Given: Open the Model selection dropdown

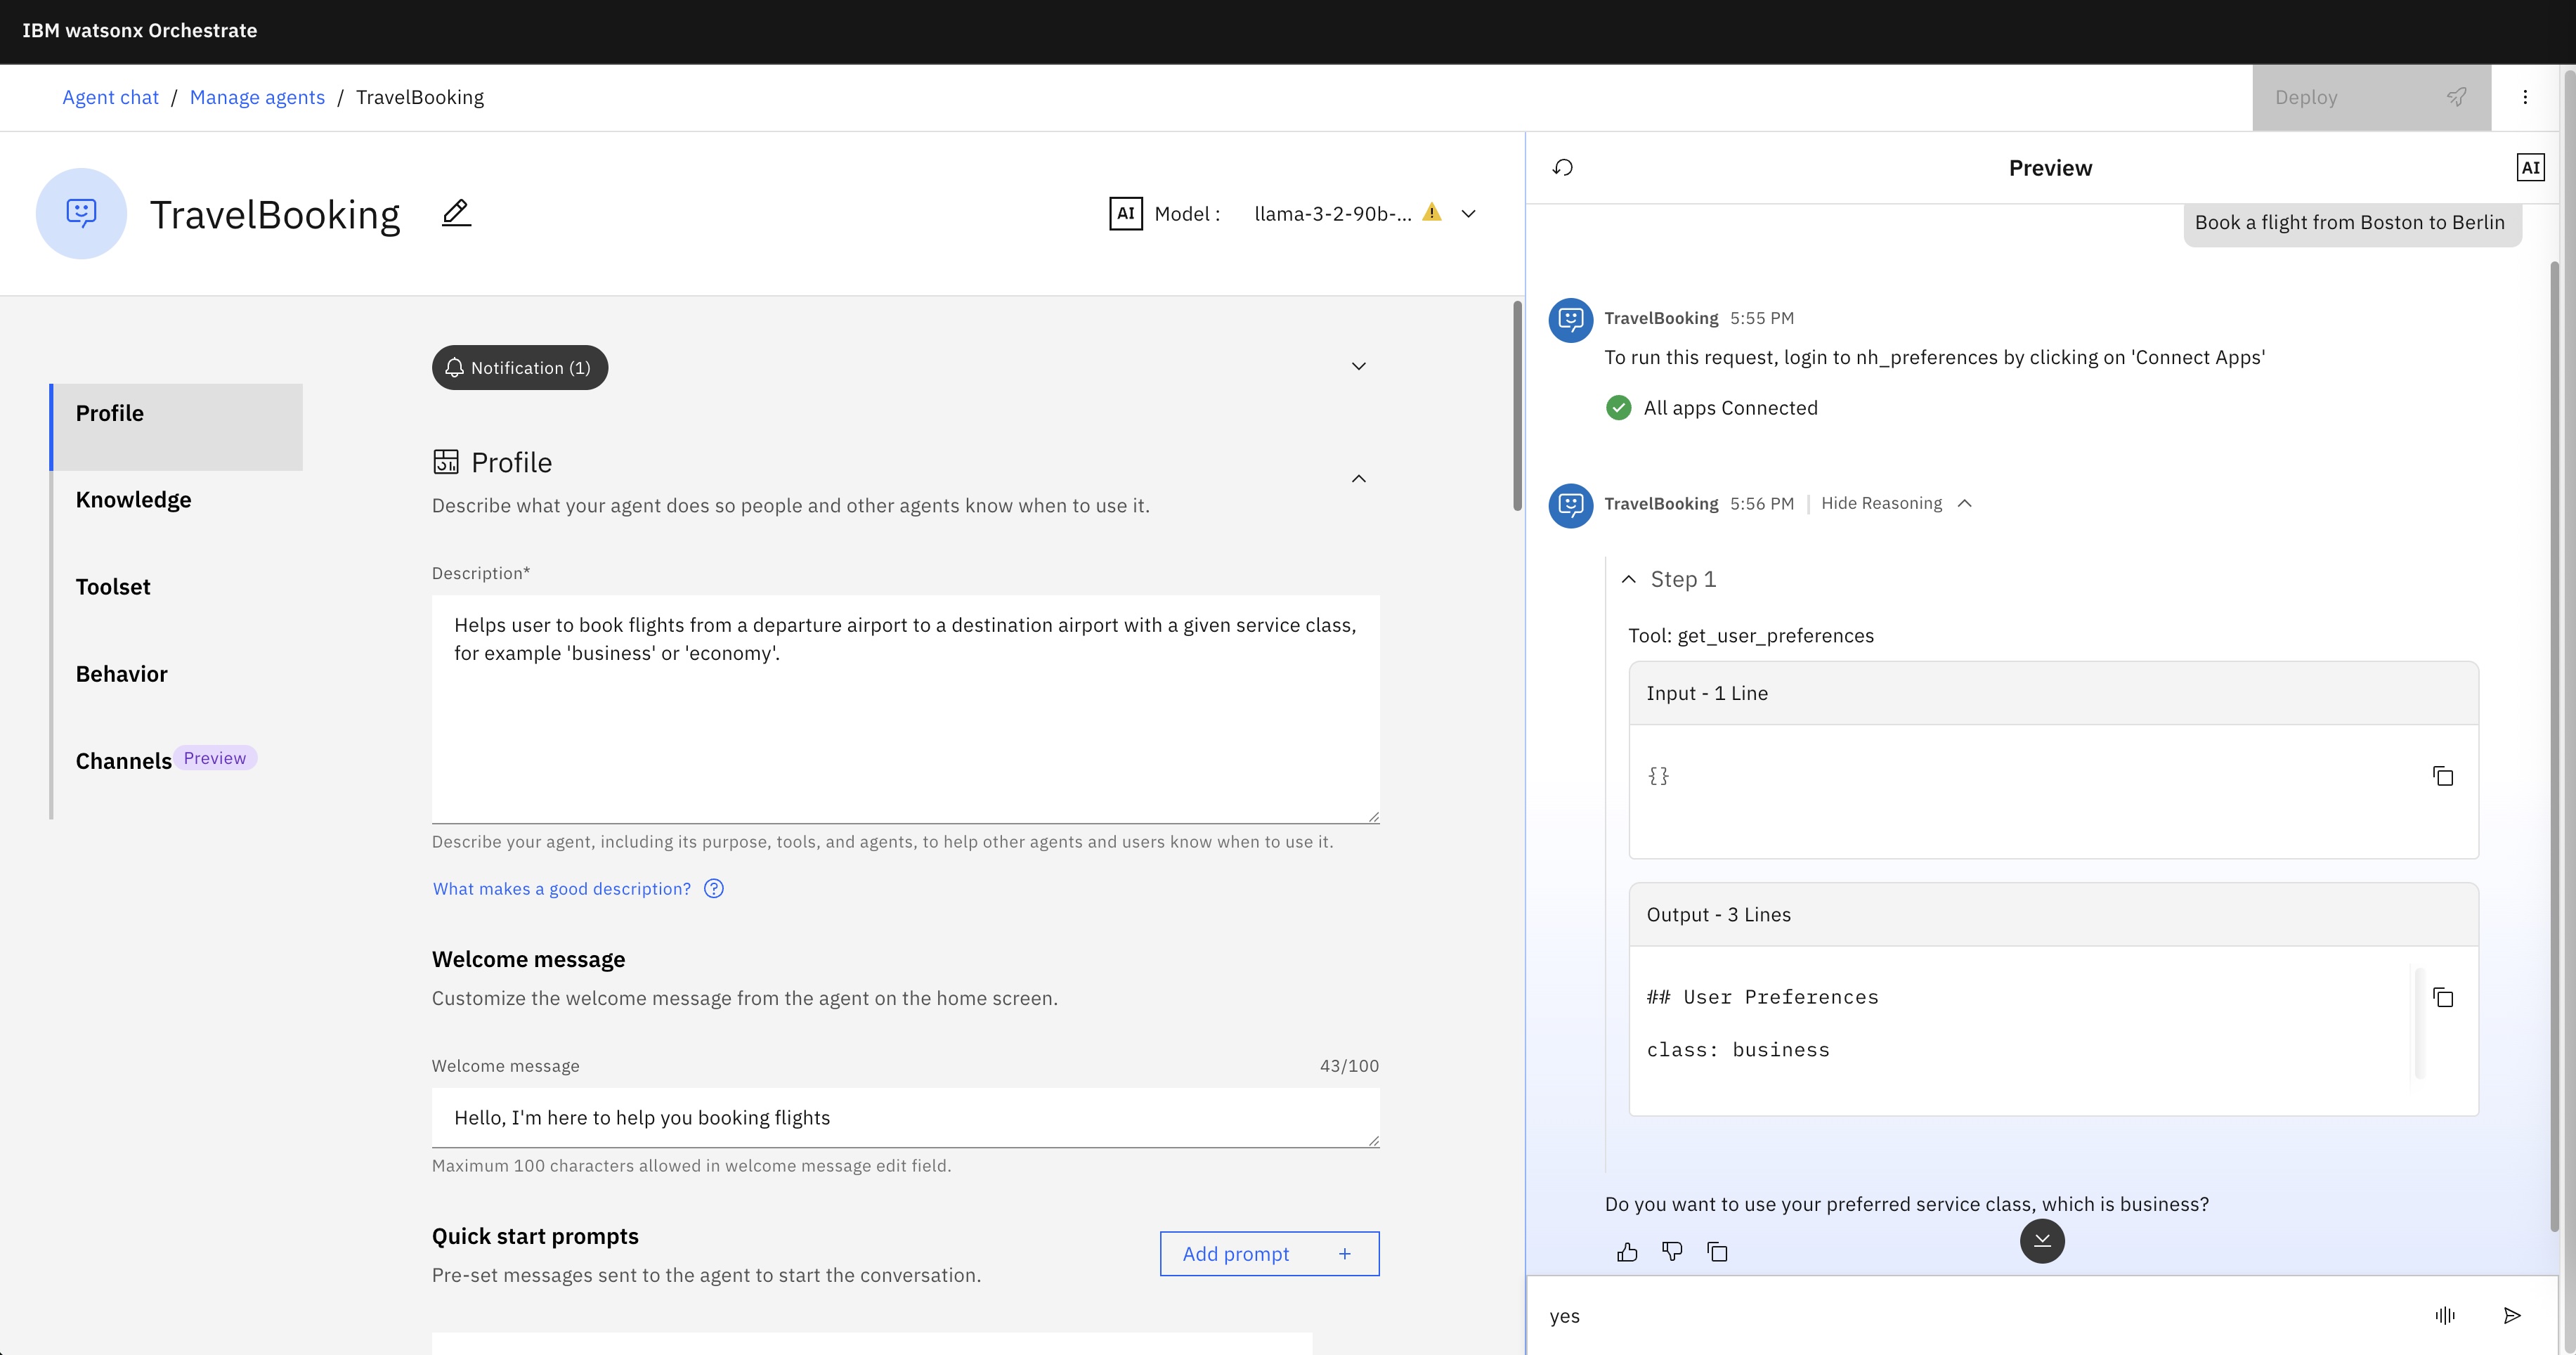Looking at the screenshot, I should [x=1468, y=214].
